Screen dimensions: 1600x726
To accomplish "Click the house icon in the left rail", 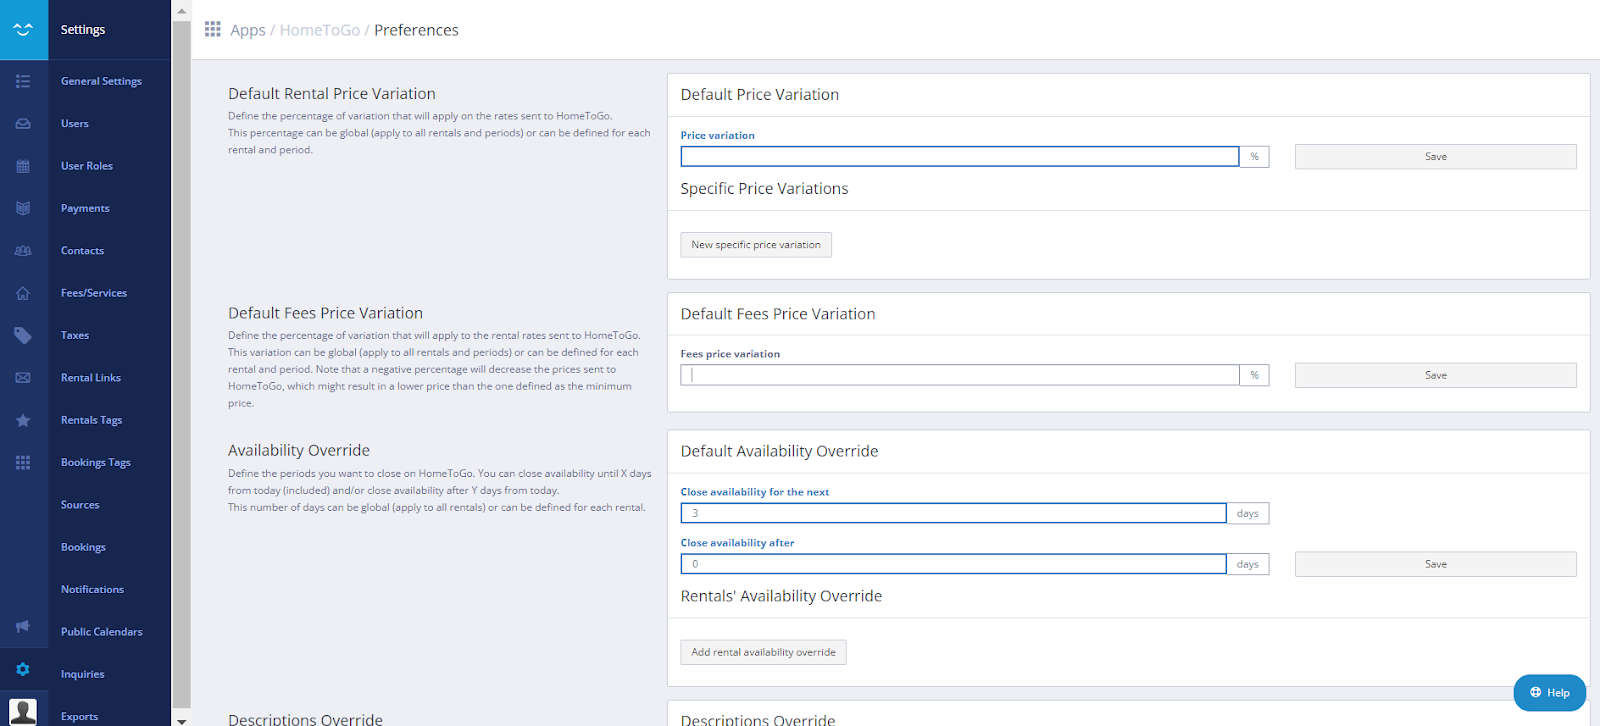I will coord(23,293).
